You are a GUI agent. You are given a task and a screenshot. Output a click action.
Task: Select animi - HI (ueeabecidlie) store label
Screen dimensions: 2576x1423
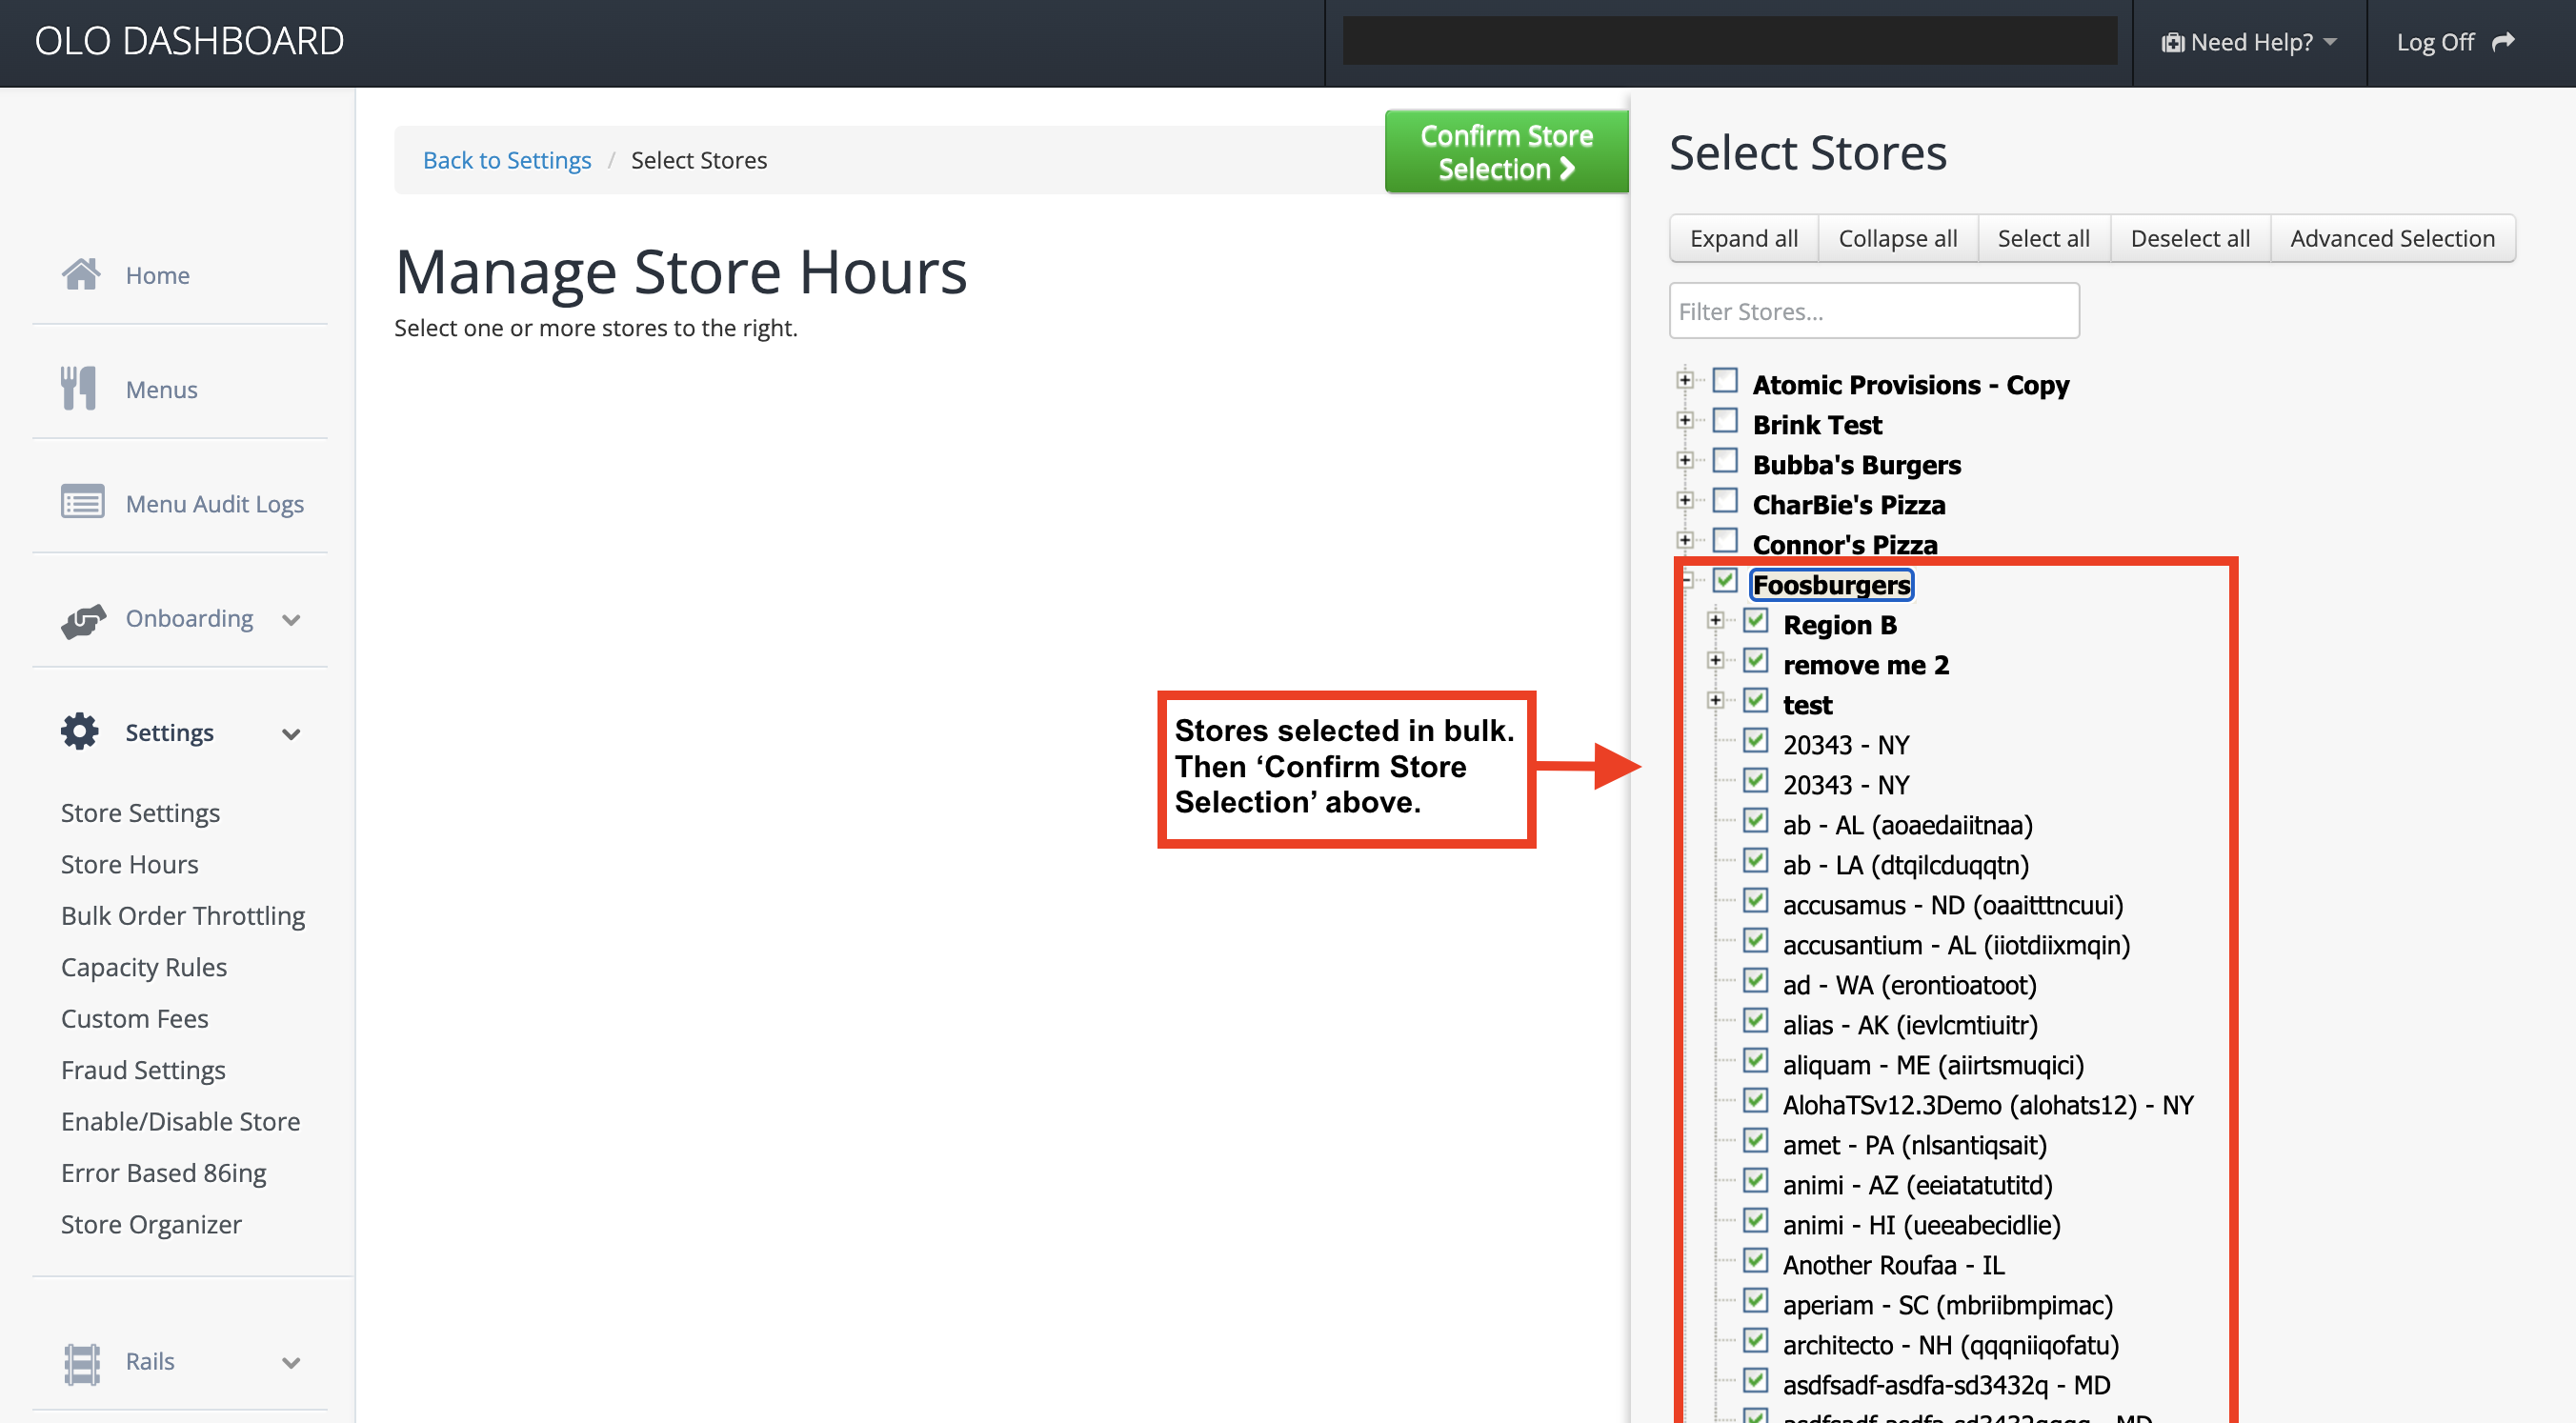pyautogui.click(x=1921, y=1224)
